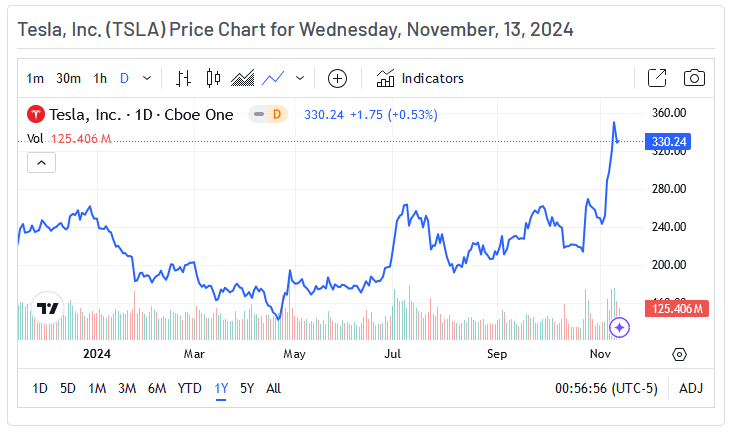Open chart in fullscreen popup

coord(657,78)
